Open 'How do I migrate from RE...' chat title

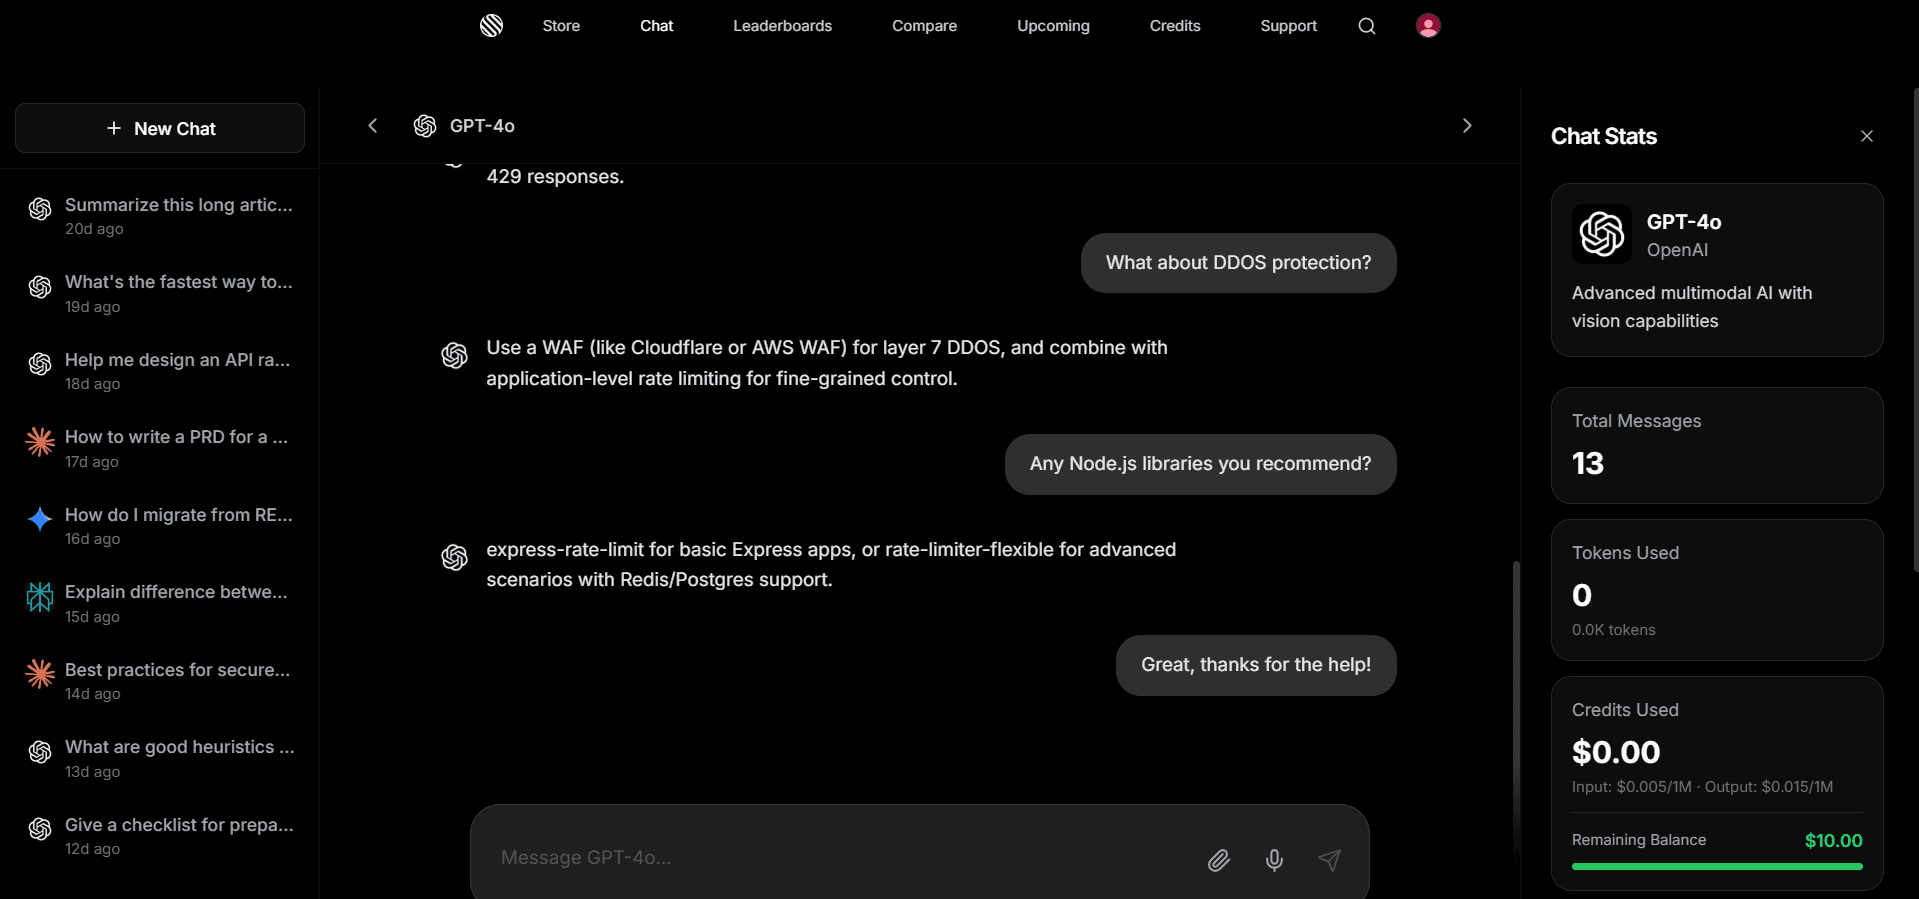pos(179,515)
